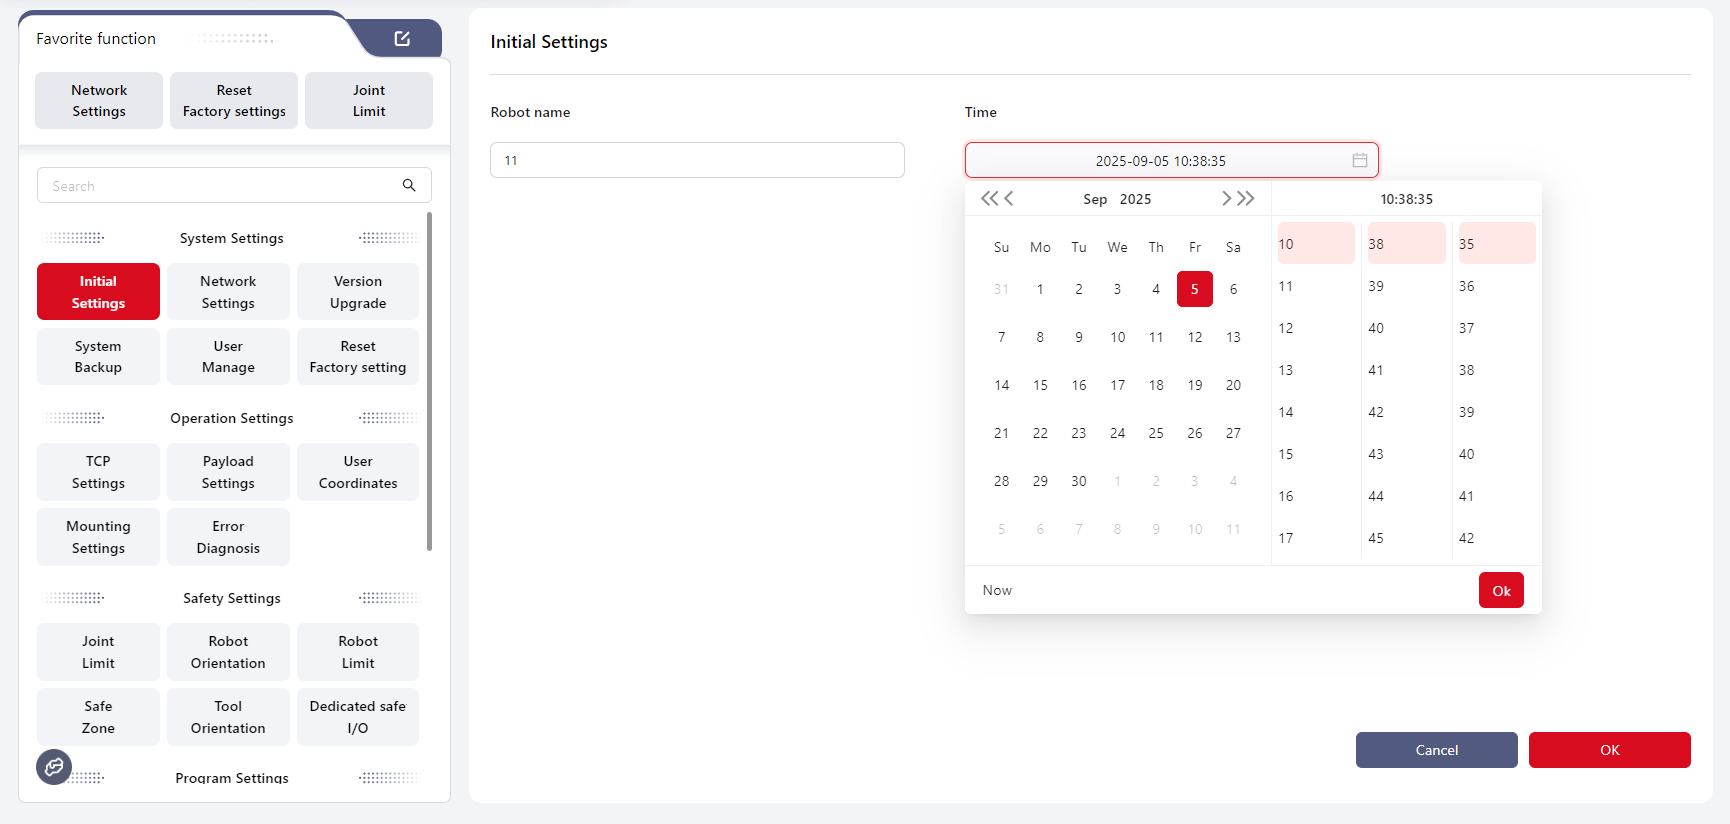Click the sidebar vertical scrollbar

point(429,380)
